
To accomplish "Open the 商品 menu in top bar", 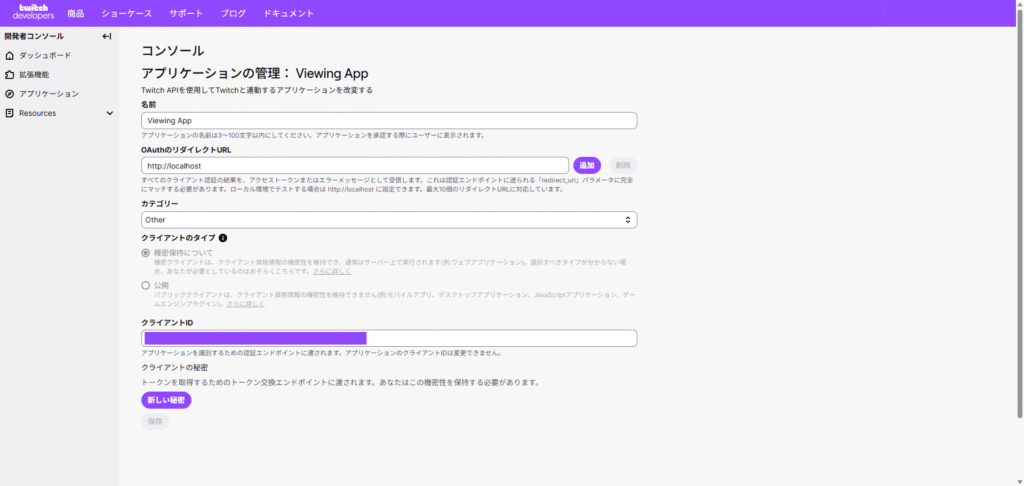I will coord(76,13).
